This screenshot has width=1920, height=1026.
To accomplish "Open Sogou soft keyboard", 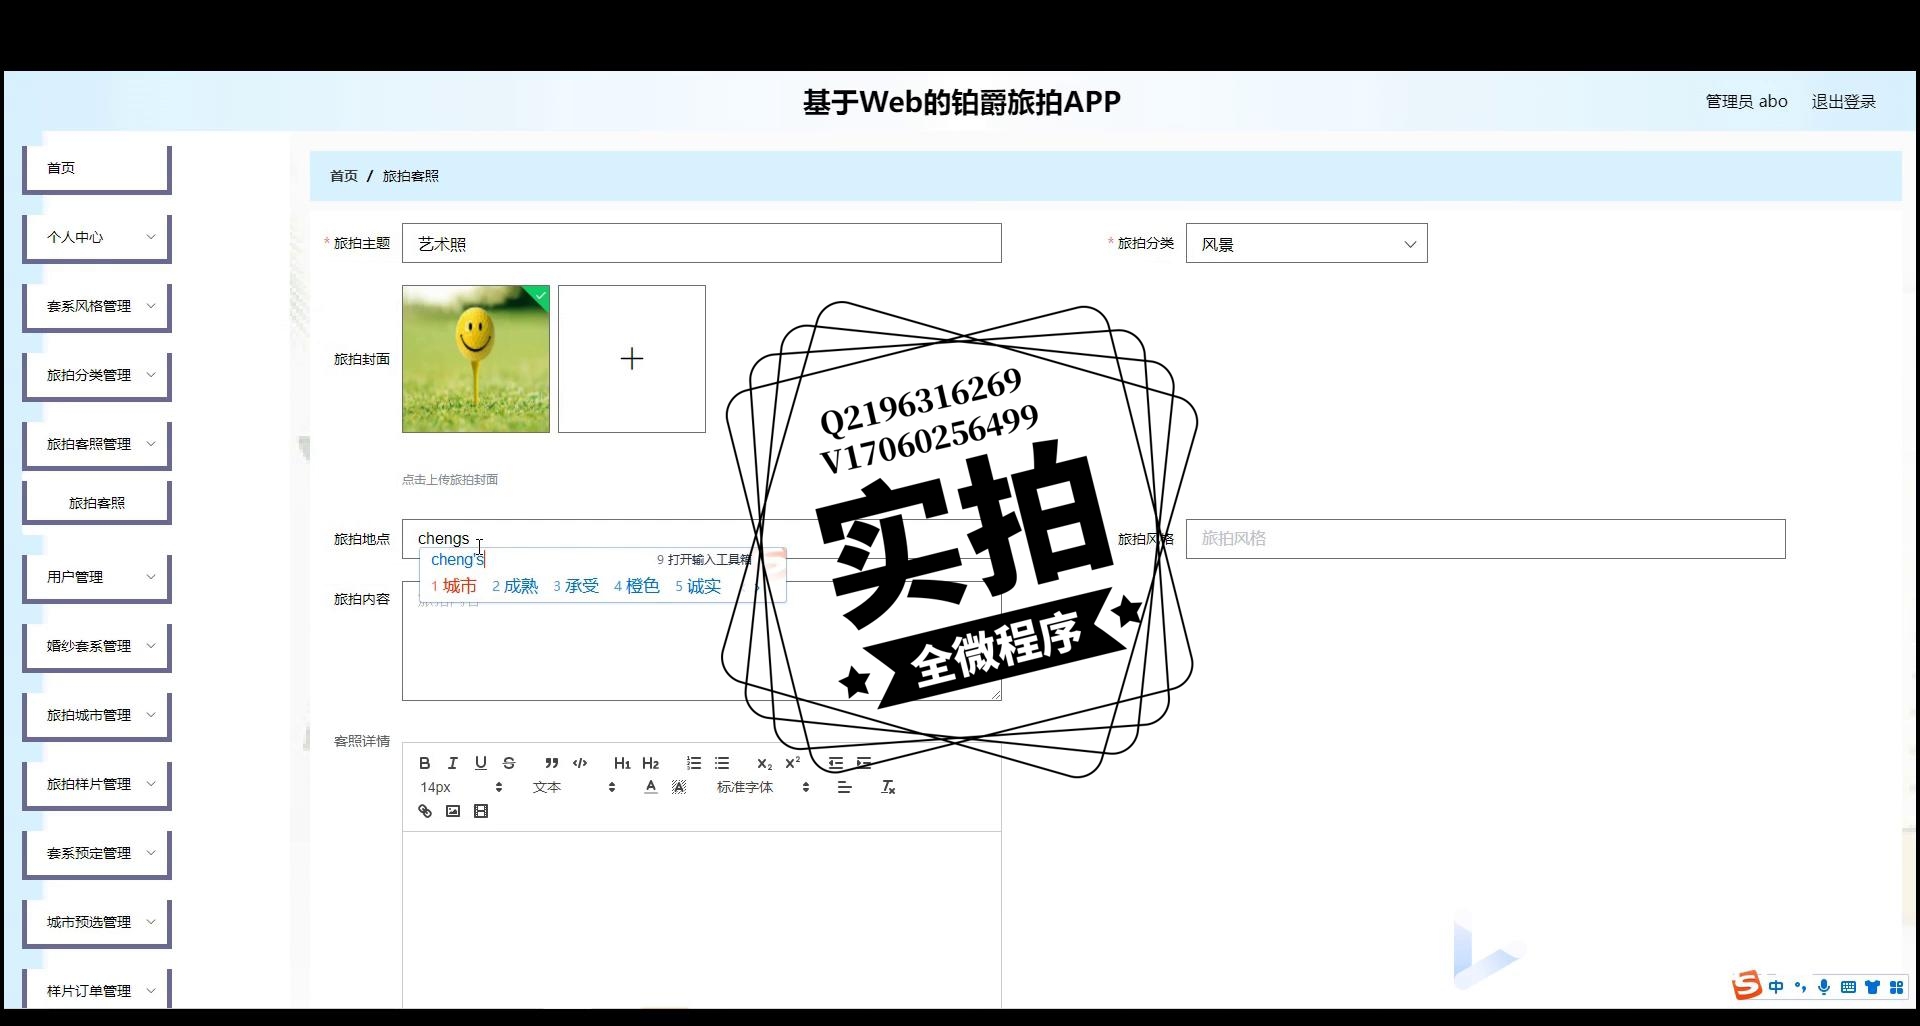I will pos(1848,987).
